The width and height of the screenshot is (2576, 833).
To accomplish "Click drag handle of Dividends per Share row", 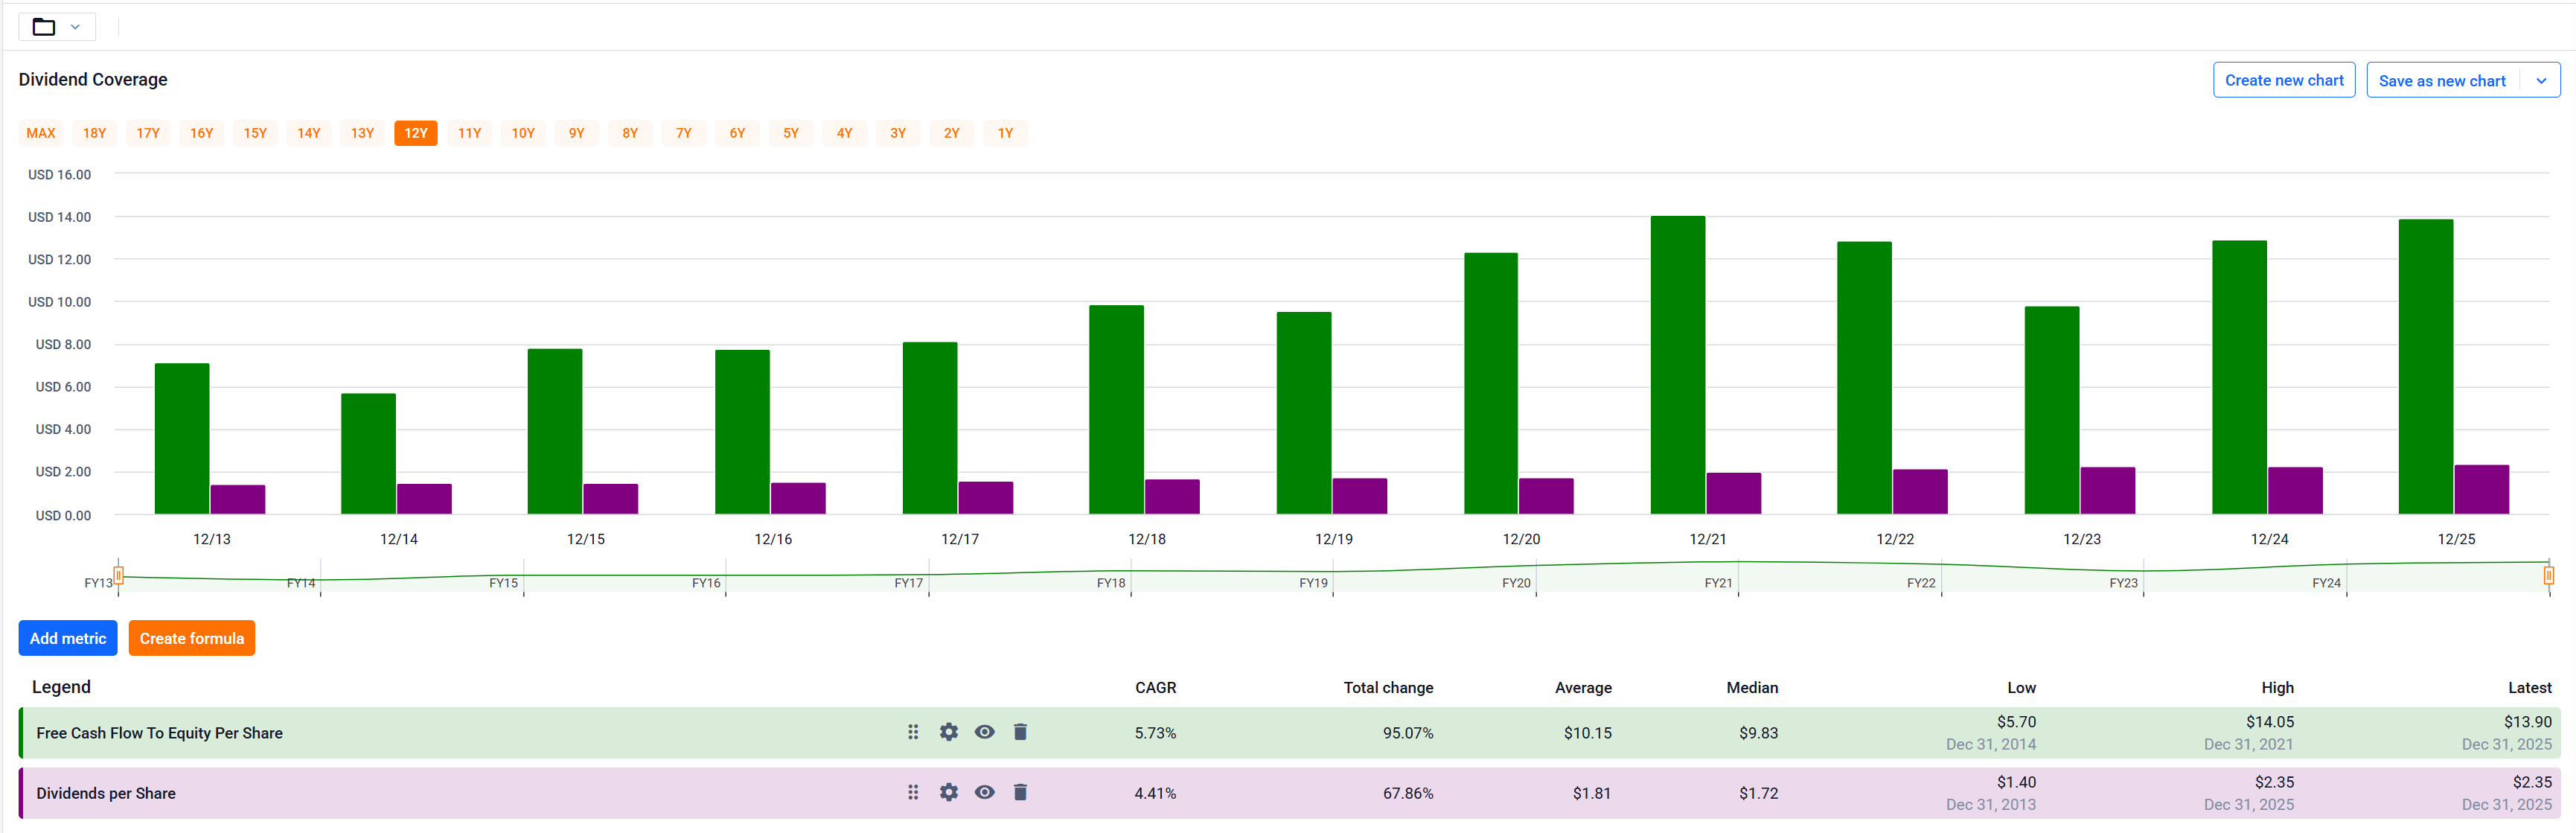I will [x=912, y=792].
